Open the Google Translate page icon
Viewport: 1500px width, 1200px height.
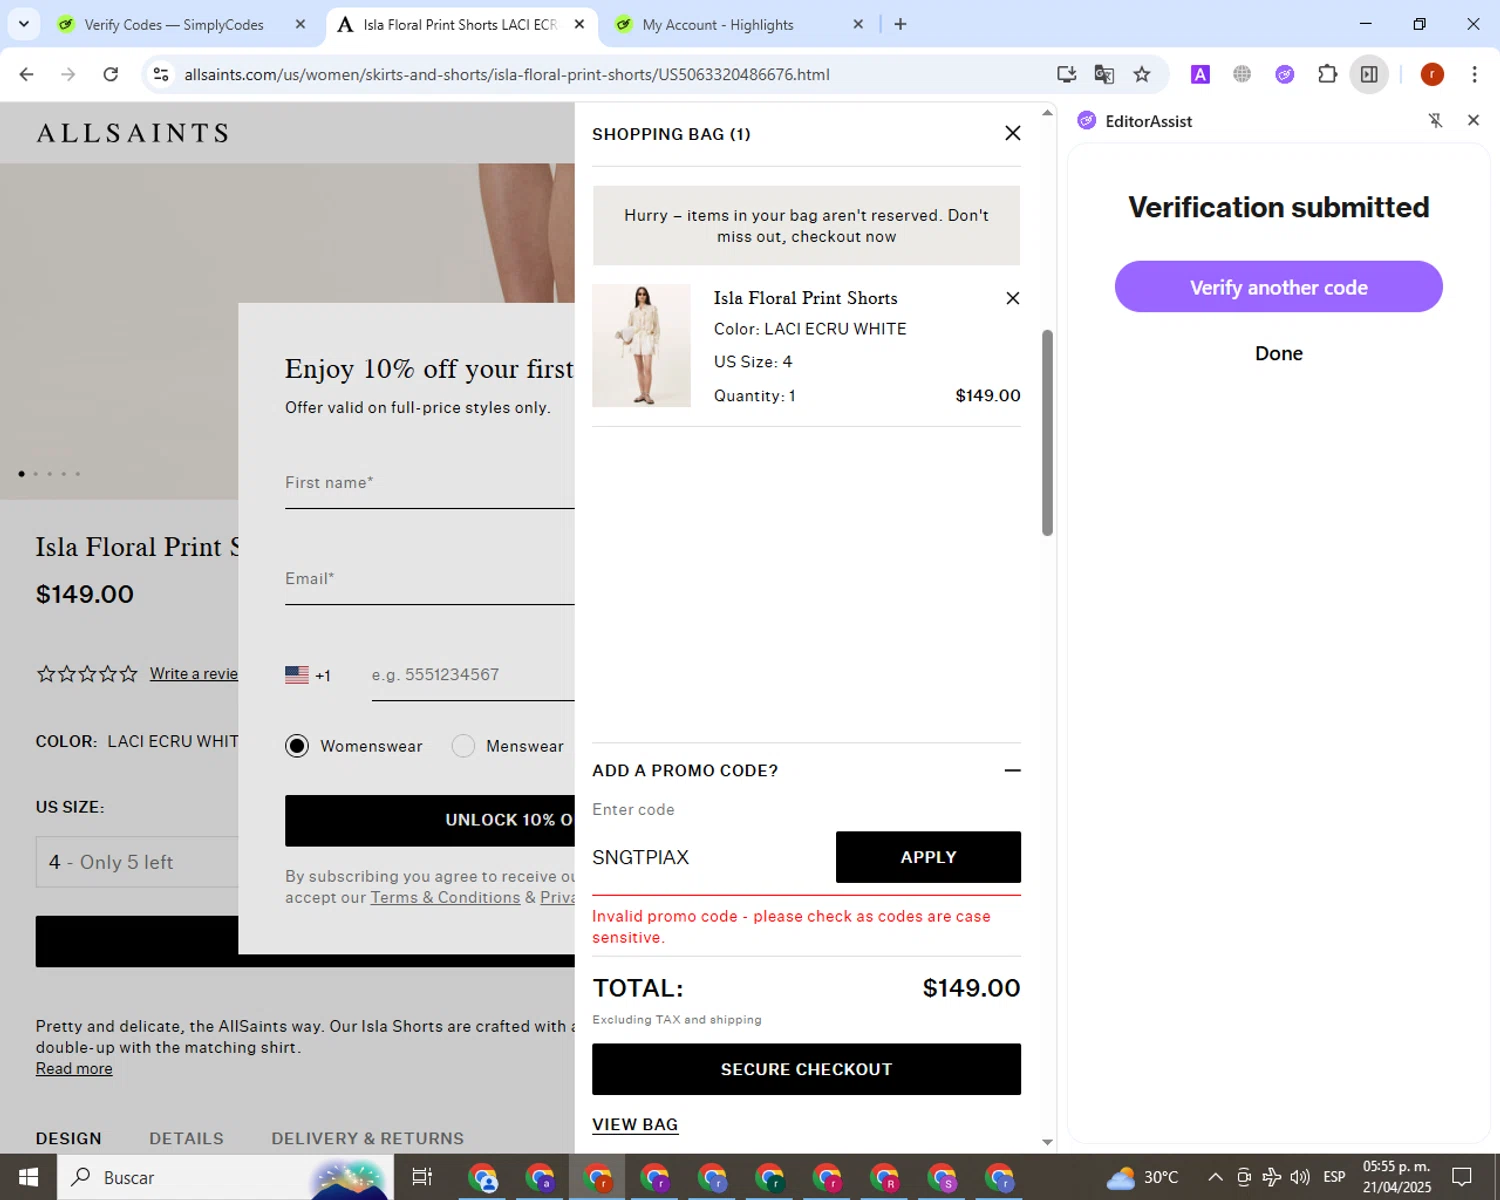point(1104,74)
